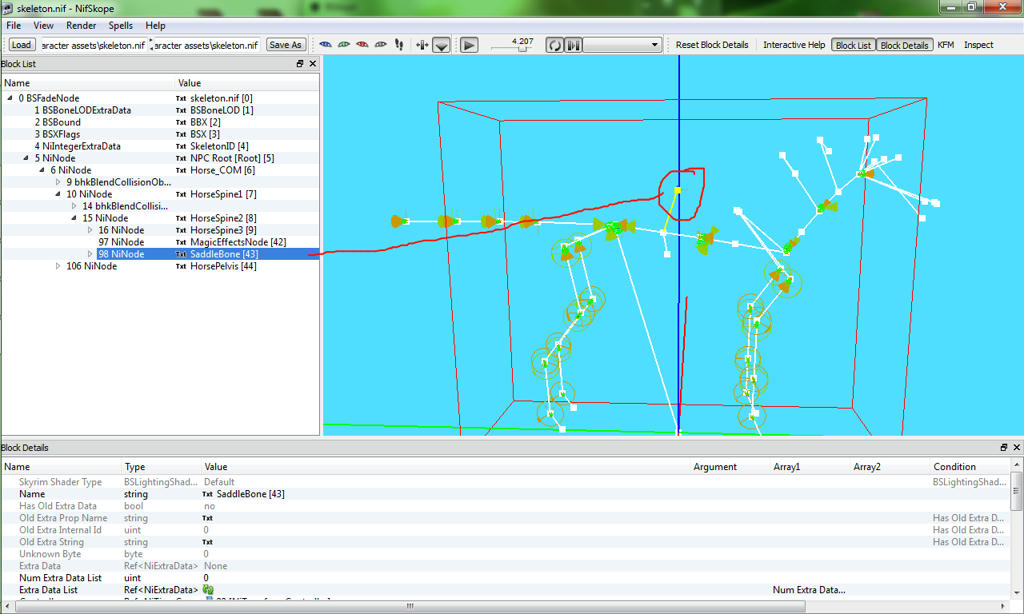Click the Save As button

tap(285, 44)
